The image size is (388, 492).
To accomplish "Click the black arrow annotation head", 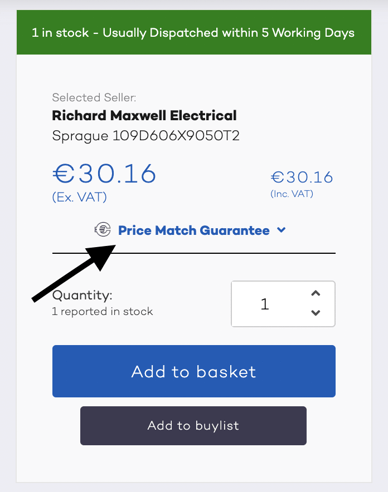I will point(102,255).
